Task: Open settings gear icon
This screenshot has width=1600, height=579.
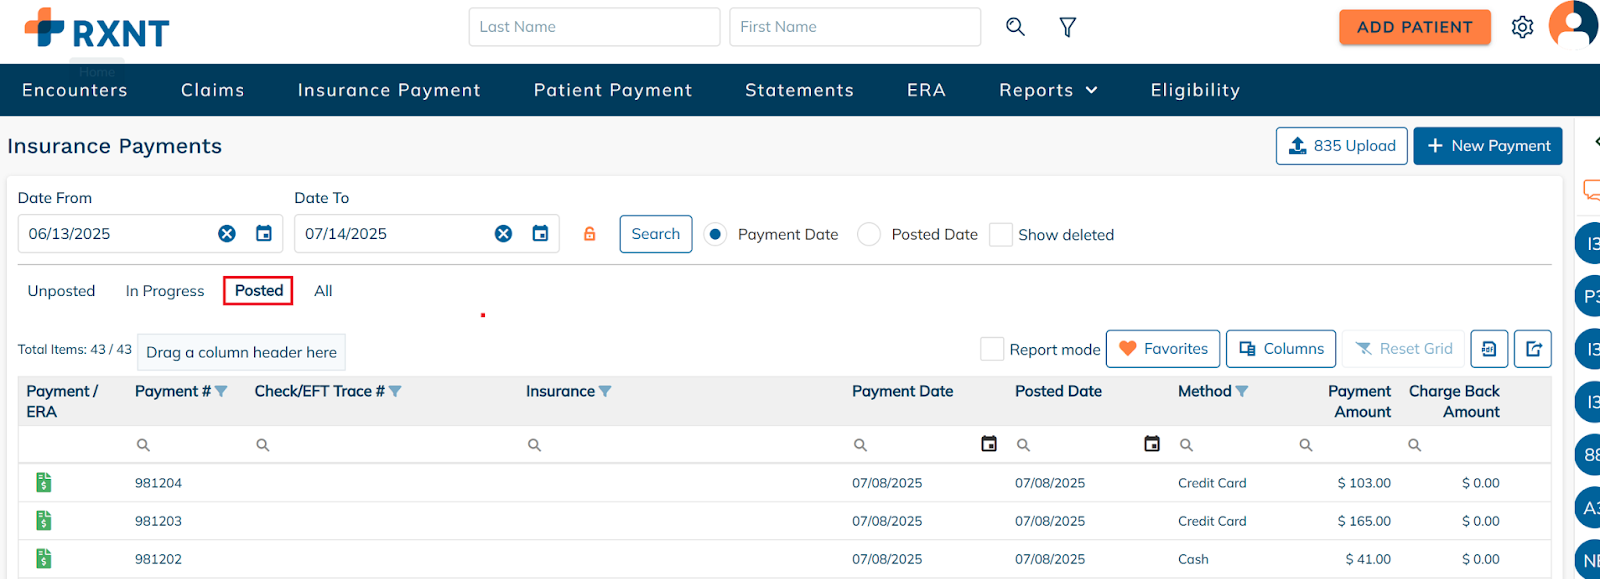Action: (x=1522, y=27)
